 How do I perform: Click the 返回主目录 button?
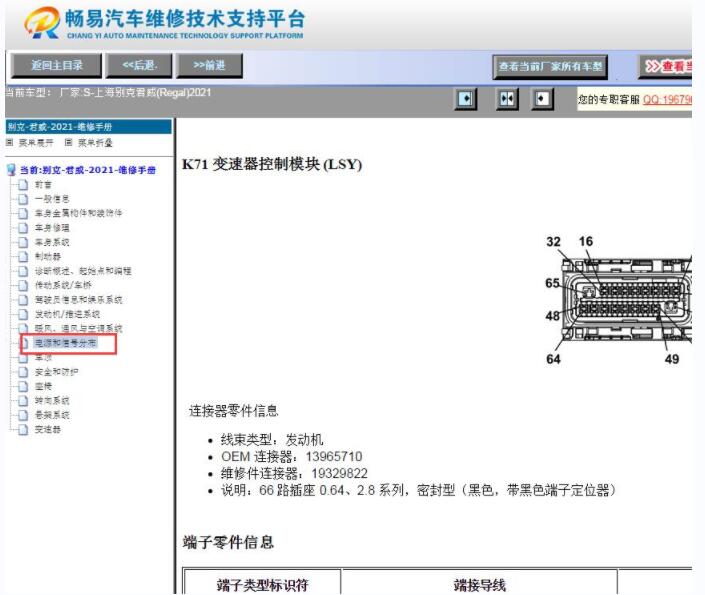(57, 66)
